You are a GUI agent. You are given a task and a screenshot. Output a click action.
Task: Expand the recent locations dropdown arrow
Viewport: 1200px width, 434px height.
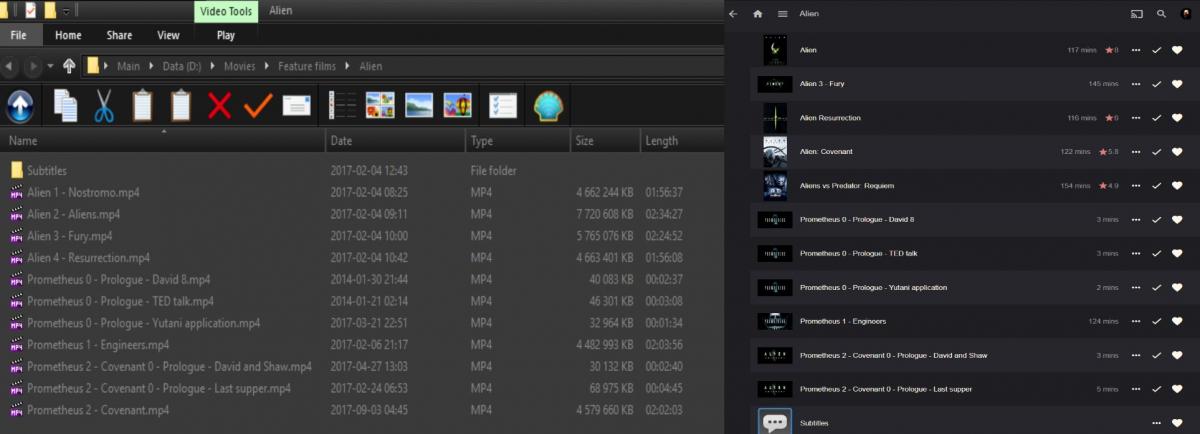click(x=49, y=67)
